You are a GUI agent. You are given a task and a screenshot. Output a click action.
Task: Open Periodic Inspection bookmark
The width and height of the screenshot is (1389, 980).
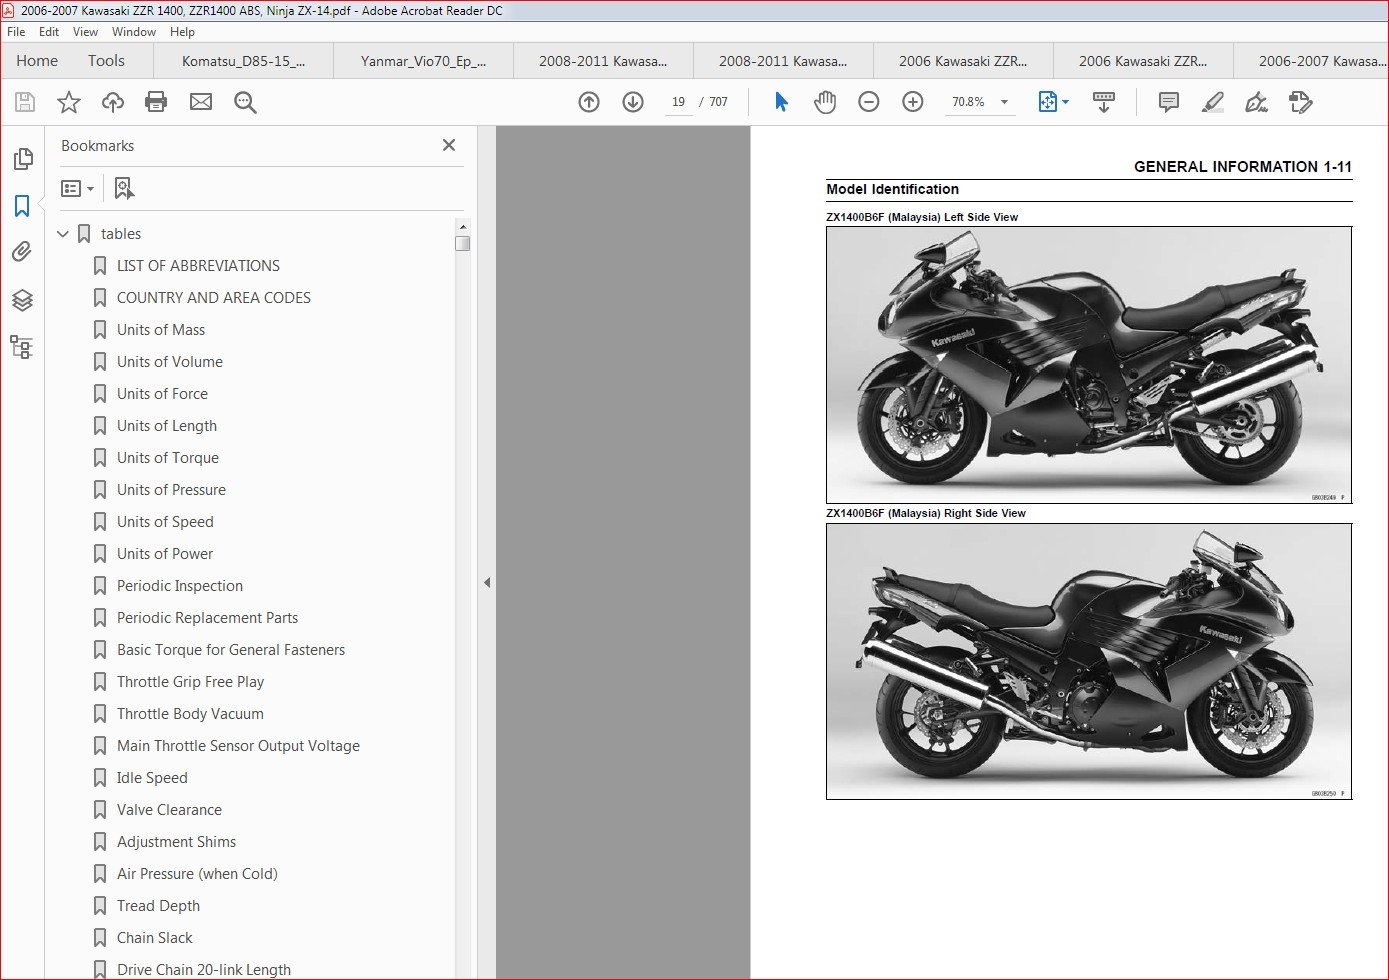pos(180,586)
